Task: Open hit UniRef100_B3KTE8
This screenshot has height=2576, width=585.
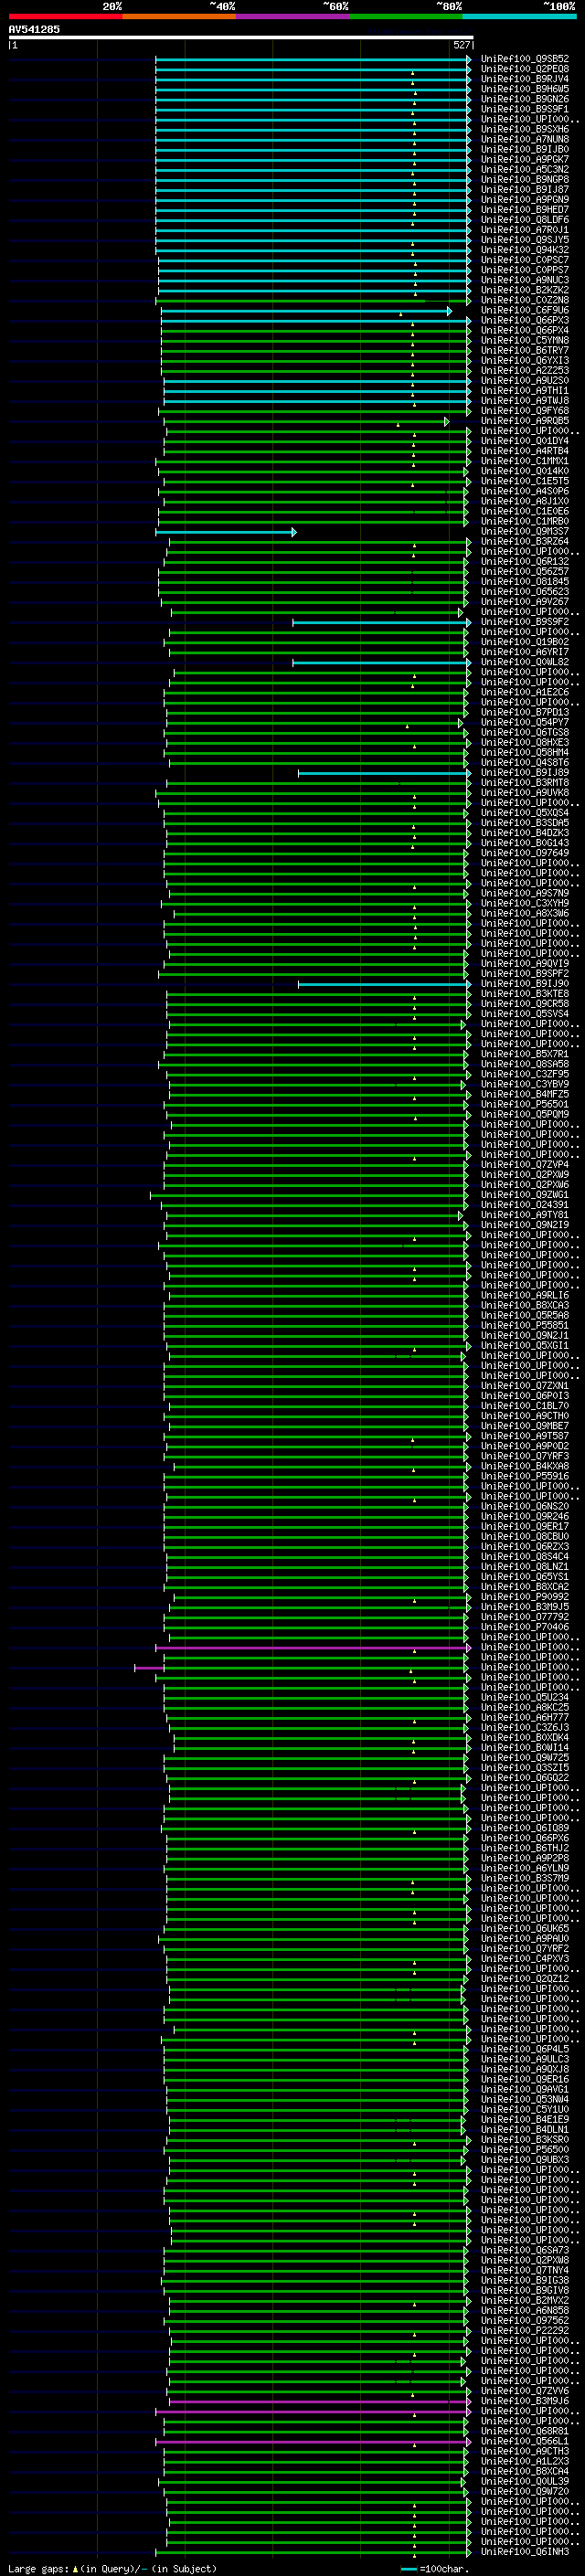Action: click(525, 994)
